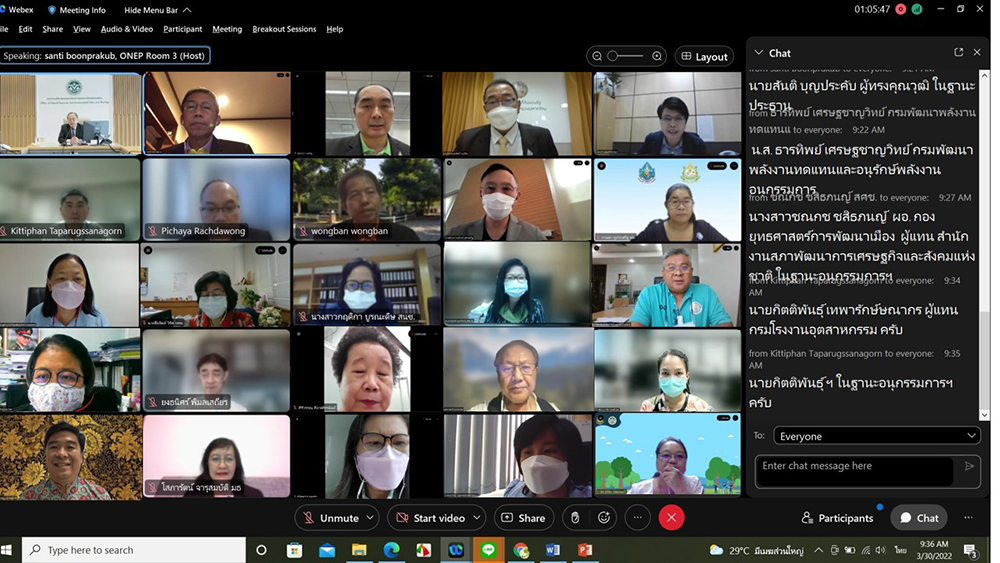The image size is (1000, 563).
Task: Click Hide Menu Bar toggle
Action: point(158,10)
